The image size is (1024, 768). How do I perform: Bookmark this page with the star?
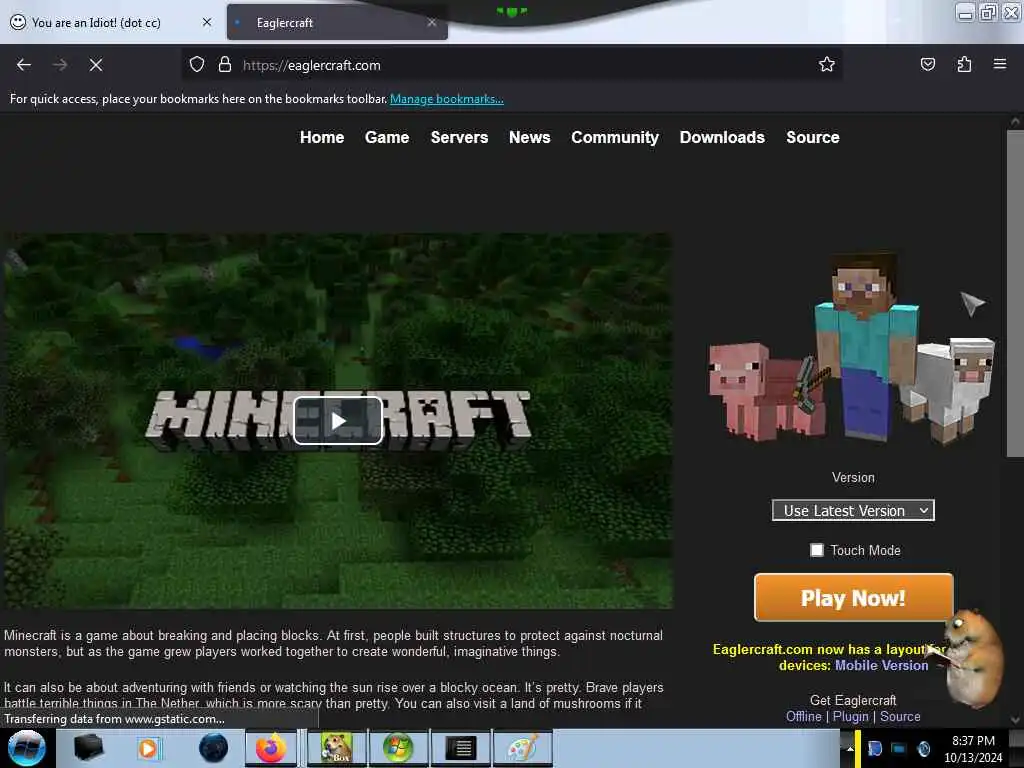pyautogui.click(x=827, y=64)
